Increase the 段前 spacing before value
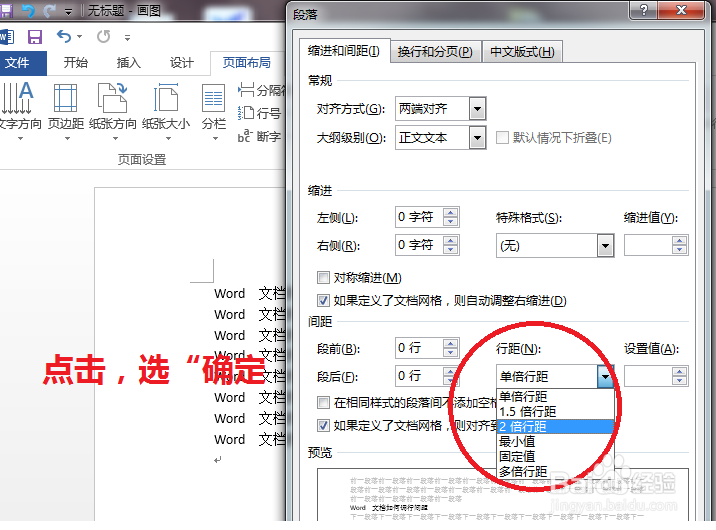Screen dimensions: 716x530 point(451,343)
